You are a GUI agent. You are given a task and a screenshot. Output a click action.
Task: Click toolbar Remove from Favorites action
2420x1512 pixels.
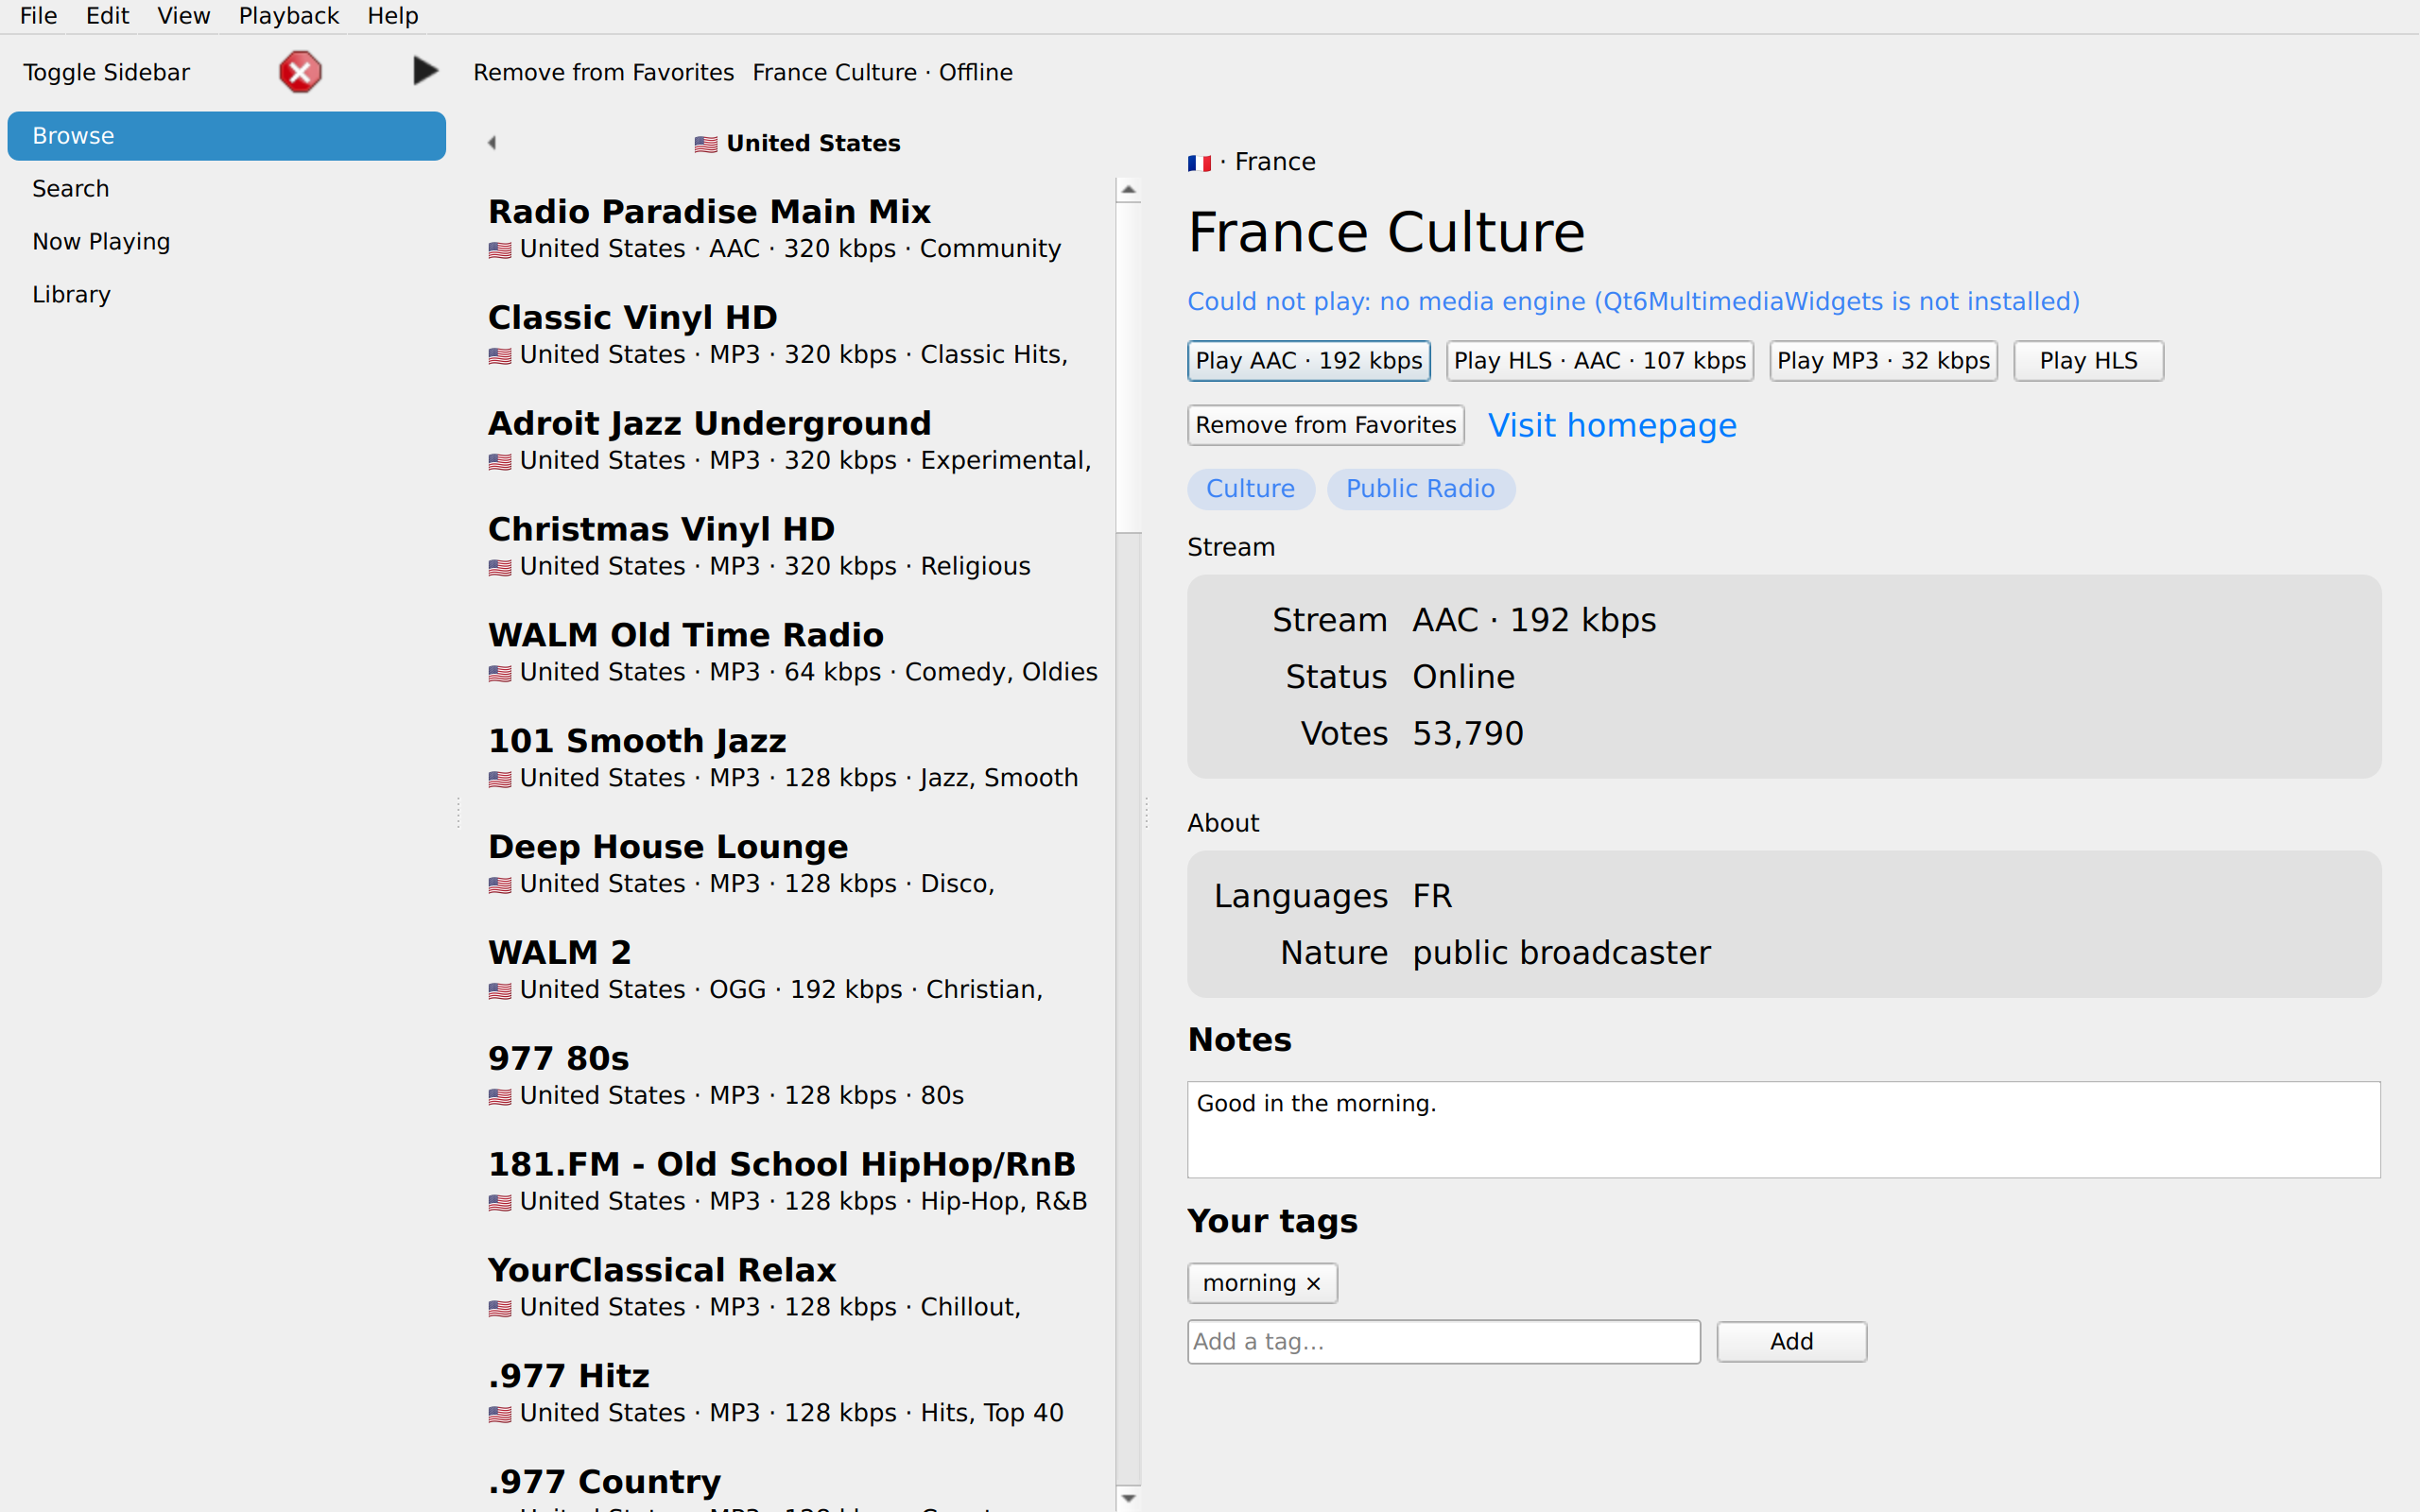tap(603, 72)
